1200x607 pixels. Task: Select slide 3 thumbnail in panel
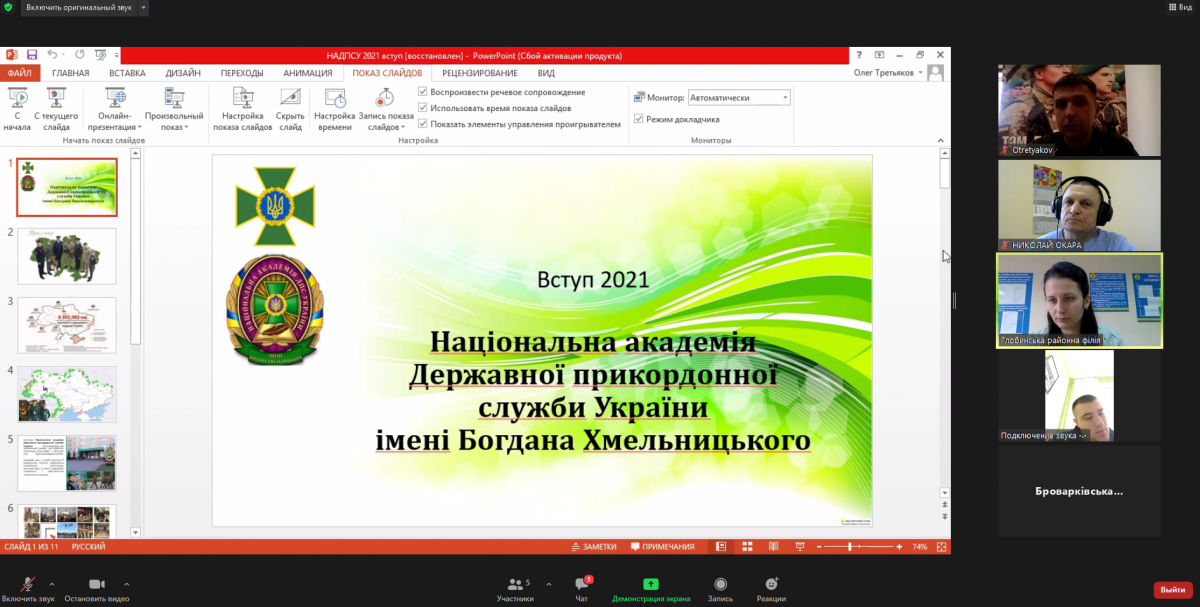point(67,325)
